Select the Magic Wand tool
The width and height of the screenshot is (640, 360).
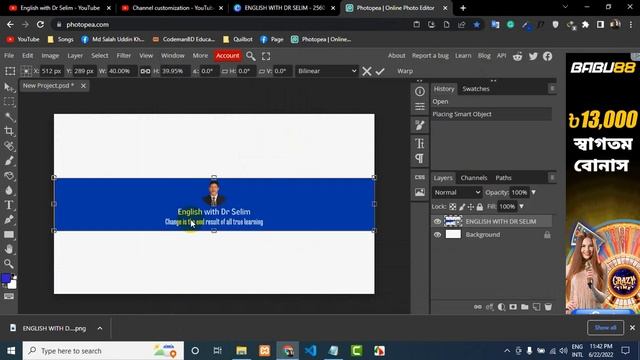point(9,117)
